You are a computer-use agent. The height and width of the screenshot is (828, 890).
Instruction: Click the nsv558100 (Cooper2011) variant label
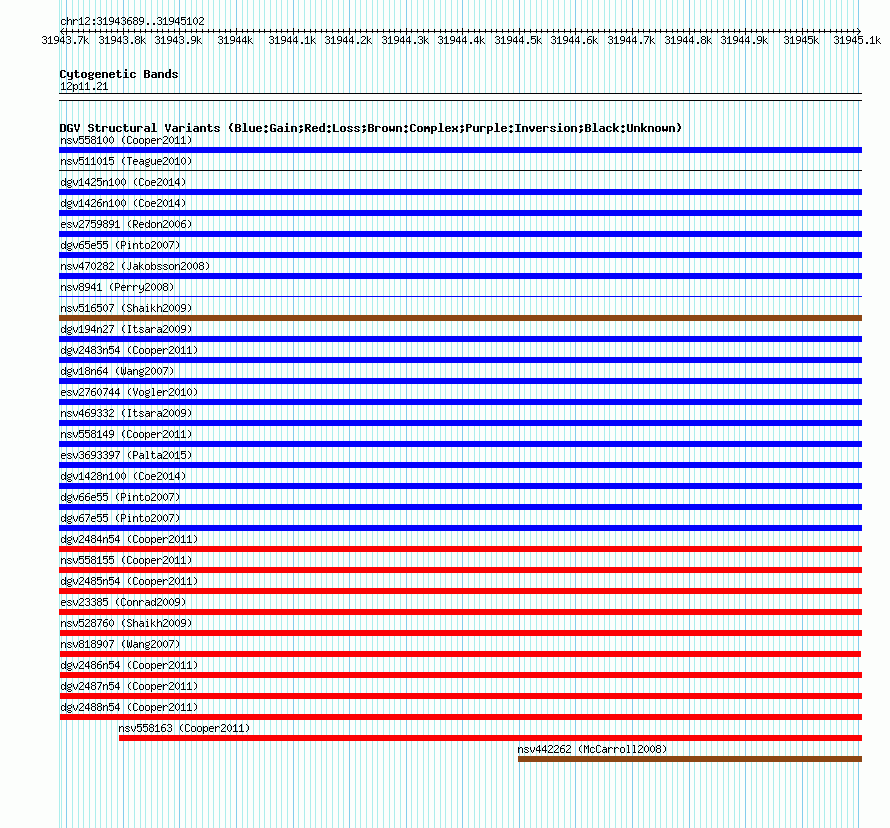126,140
